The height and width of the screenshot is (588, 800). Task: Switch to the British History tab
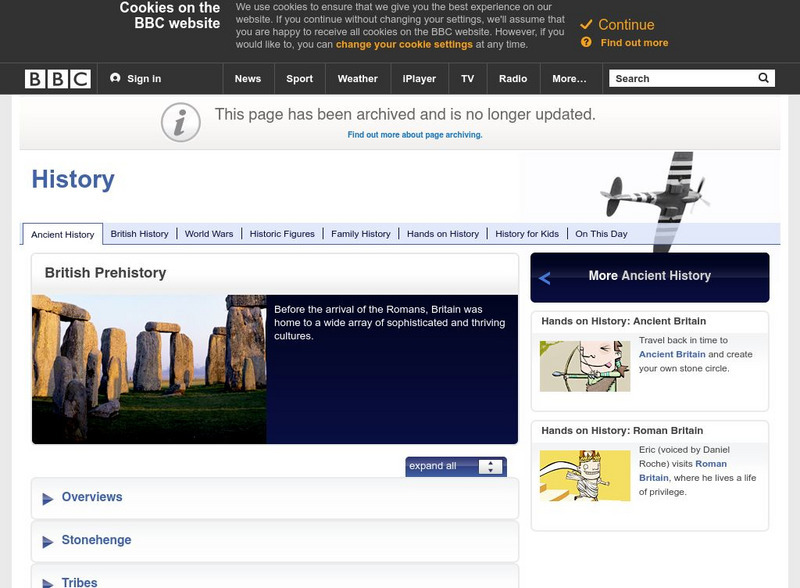pos(139,234)
